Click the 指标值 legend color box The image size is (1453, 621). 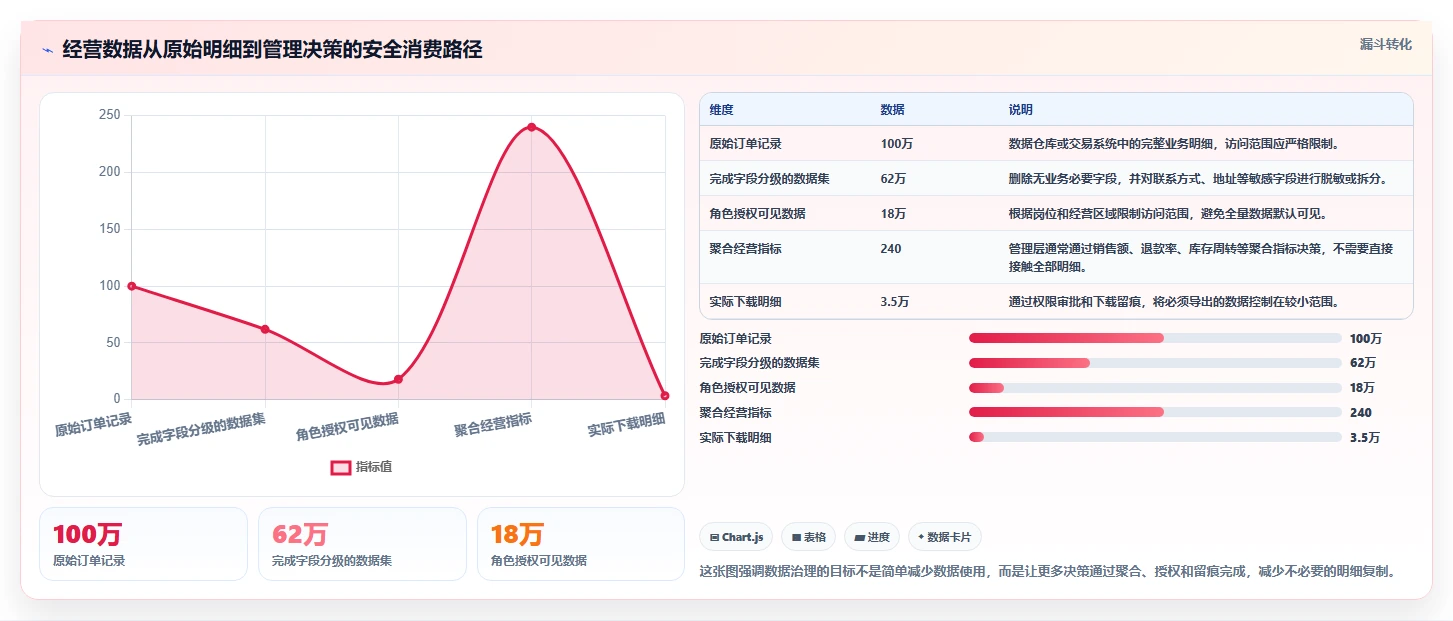(x=341, y=467)
